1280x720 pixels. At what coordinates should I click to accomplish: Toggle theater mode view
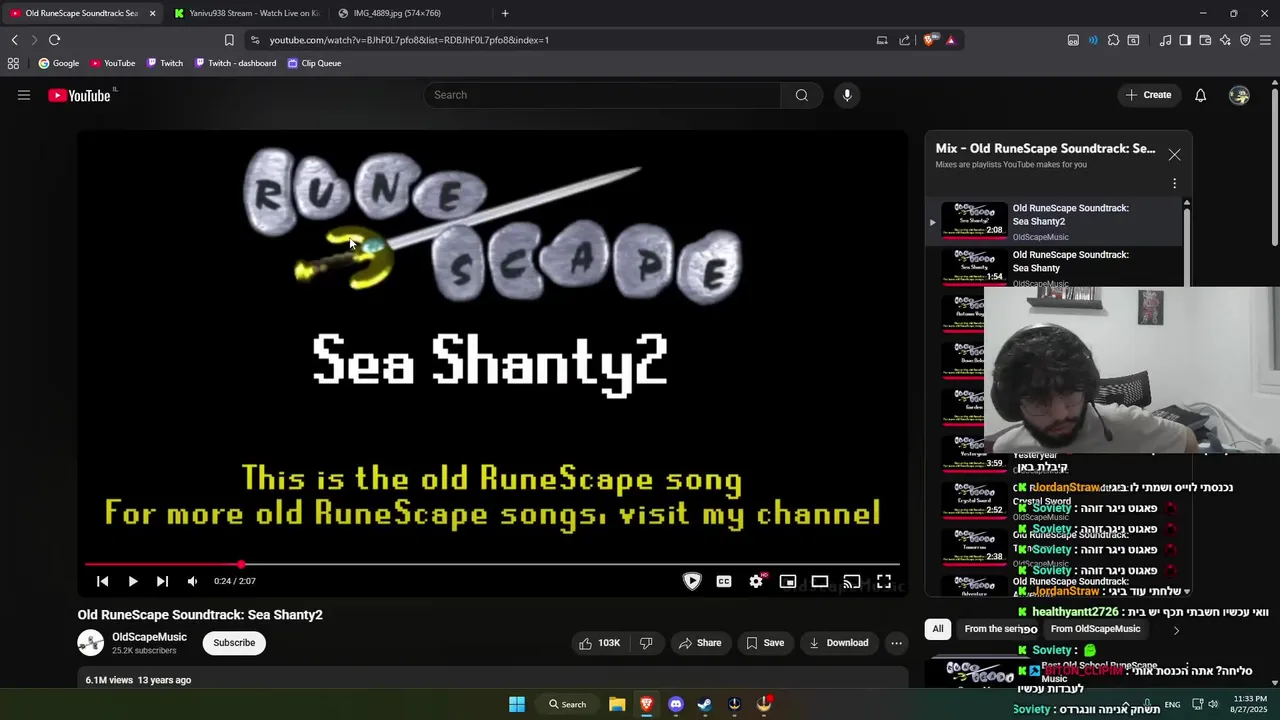tap(820, 581)
